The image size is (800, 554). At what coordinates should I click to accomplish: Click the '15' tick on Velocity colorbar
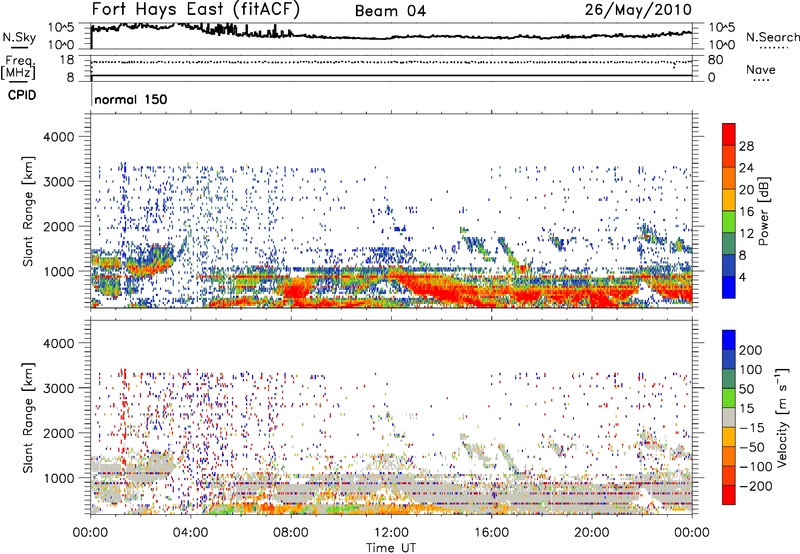(746, 408)
